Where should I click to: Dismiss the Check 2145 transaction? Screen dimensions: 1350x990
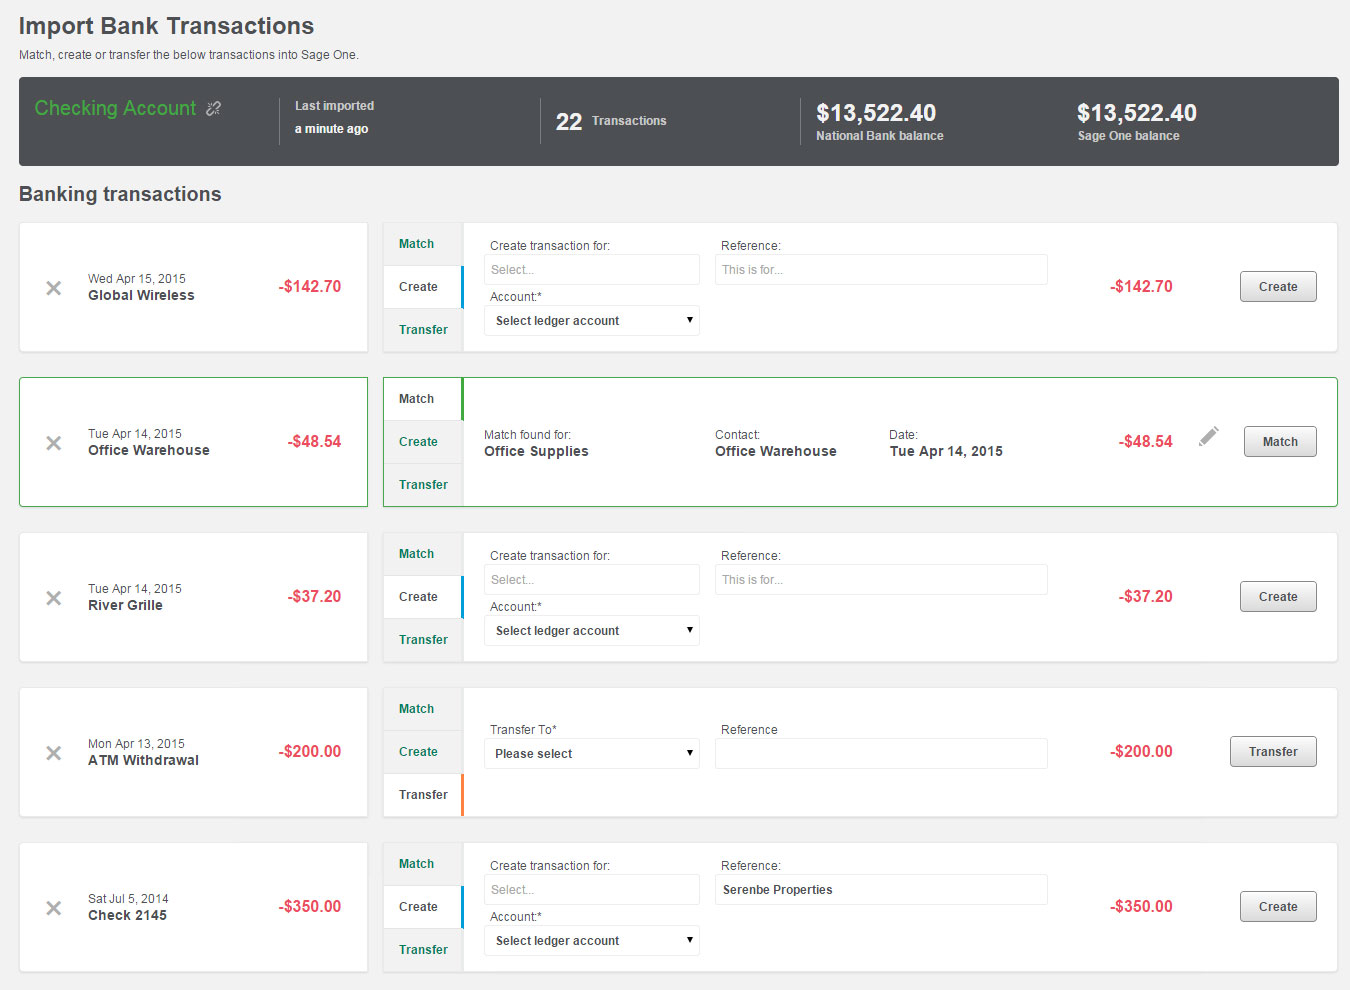(53, 908)
